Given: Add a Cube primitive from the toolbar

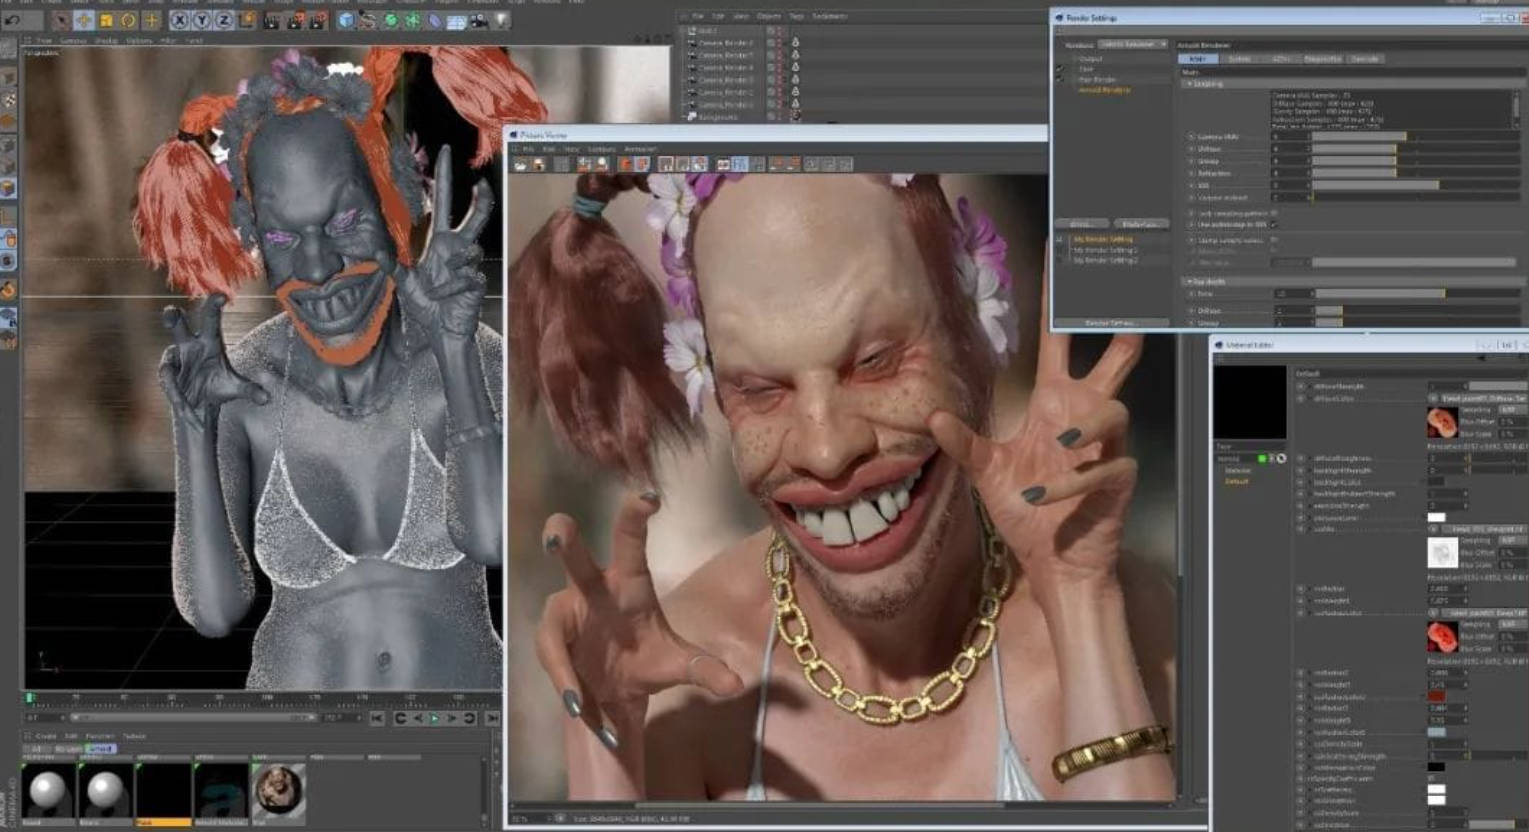Looking at the screenshot, I should [346, 20].
